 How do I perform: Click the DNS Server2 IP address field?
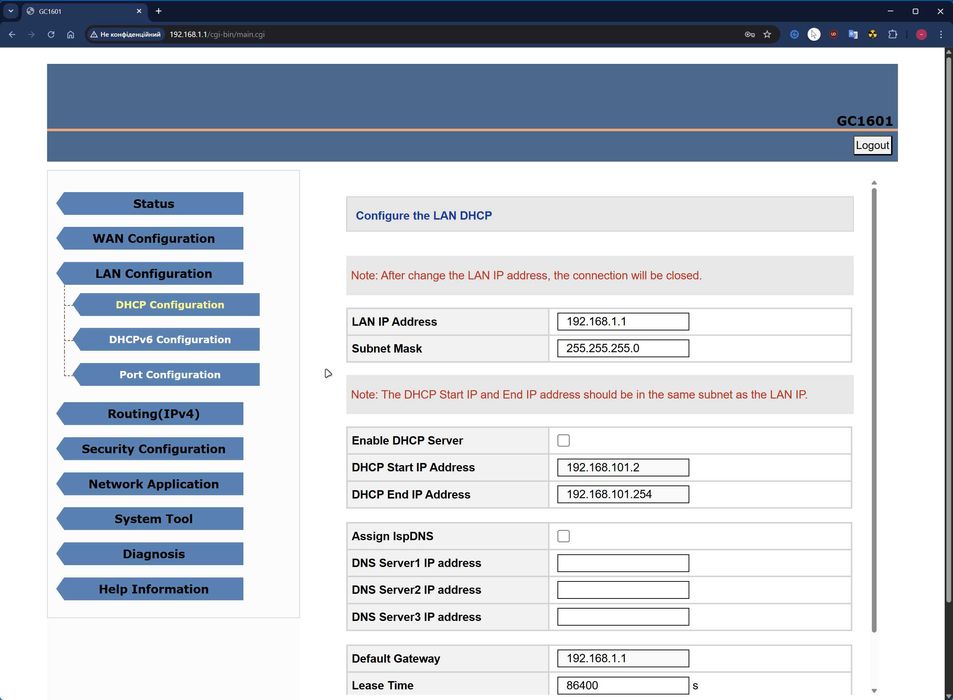click(x=623, y=589)
